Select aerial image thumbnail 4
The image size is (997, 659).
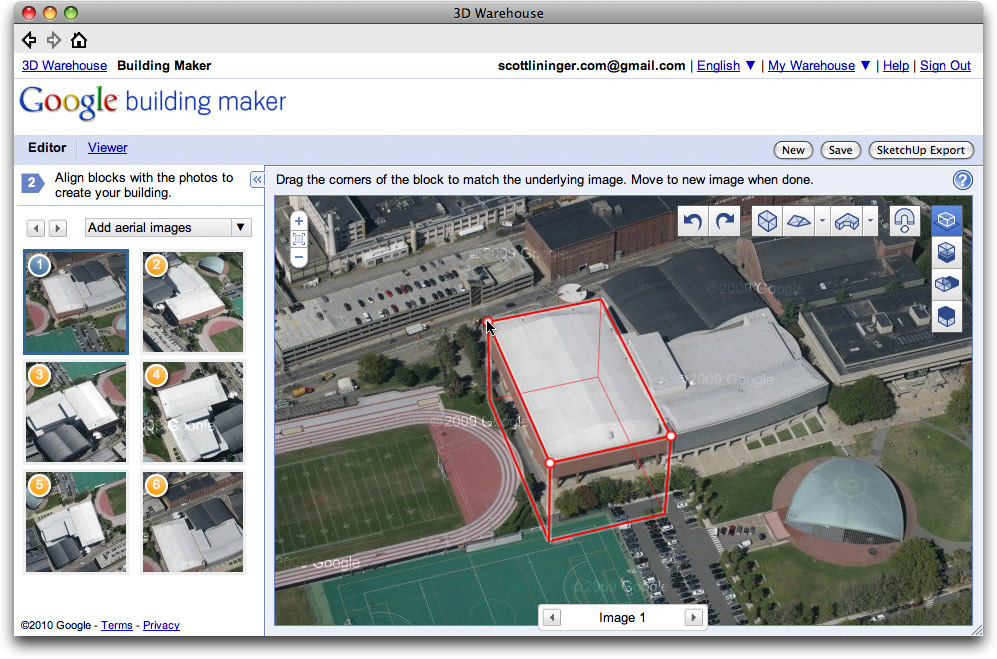coord(193,412)
